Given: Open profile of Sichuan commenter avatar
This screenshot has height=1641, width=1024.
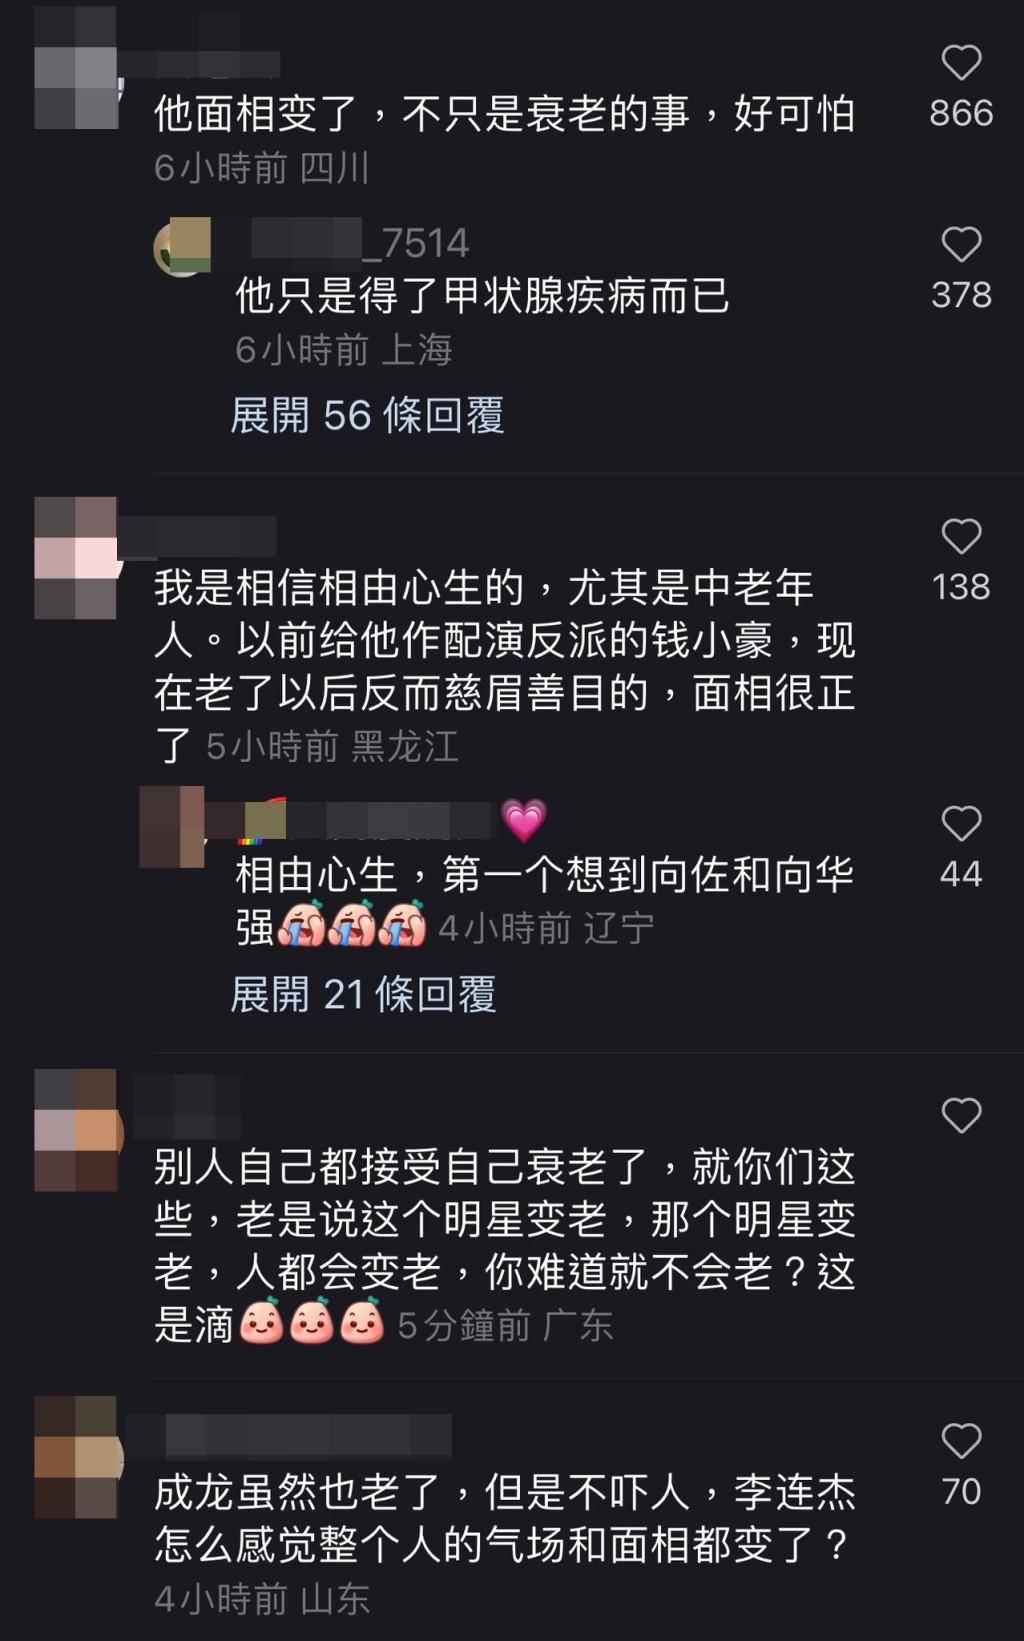Looking at the screenshot, I should pyautogui.click(x=77, y=68).
